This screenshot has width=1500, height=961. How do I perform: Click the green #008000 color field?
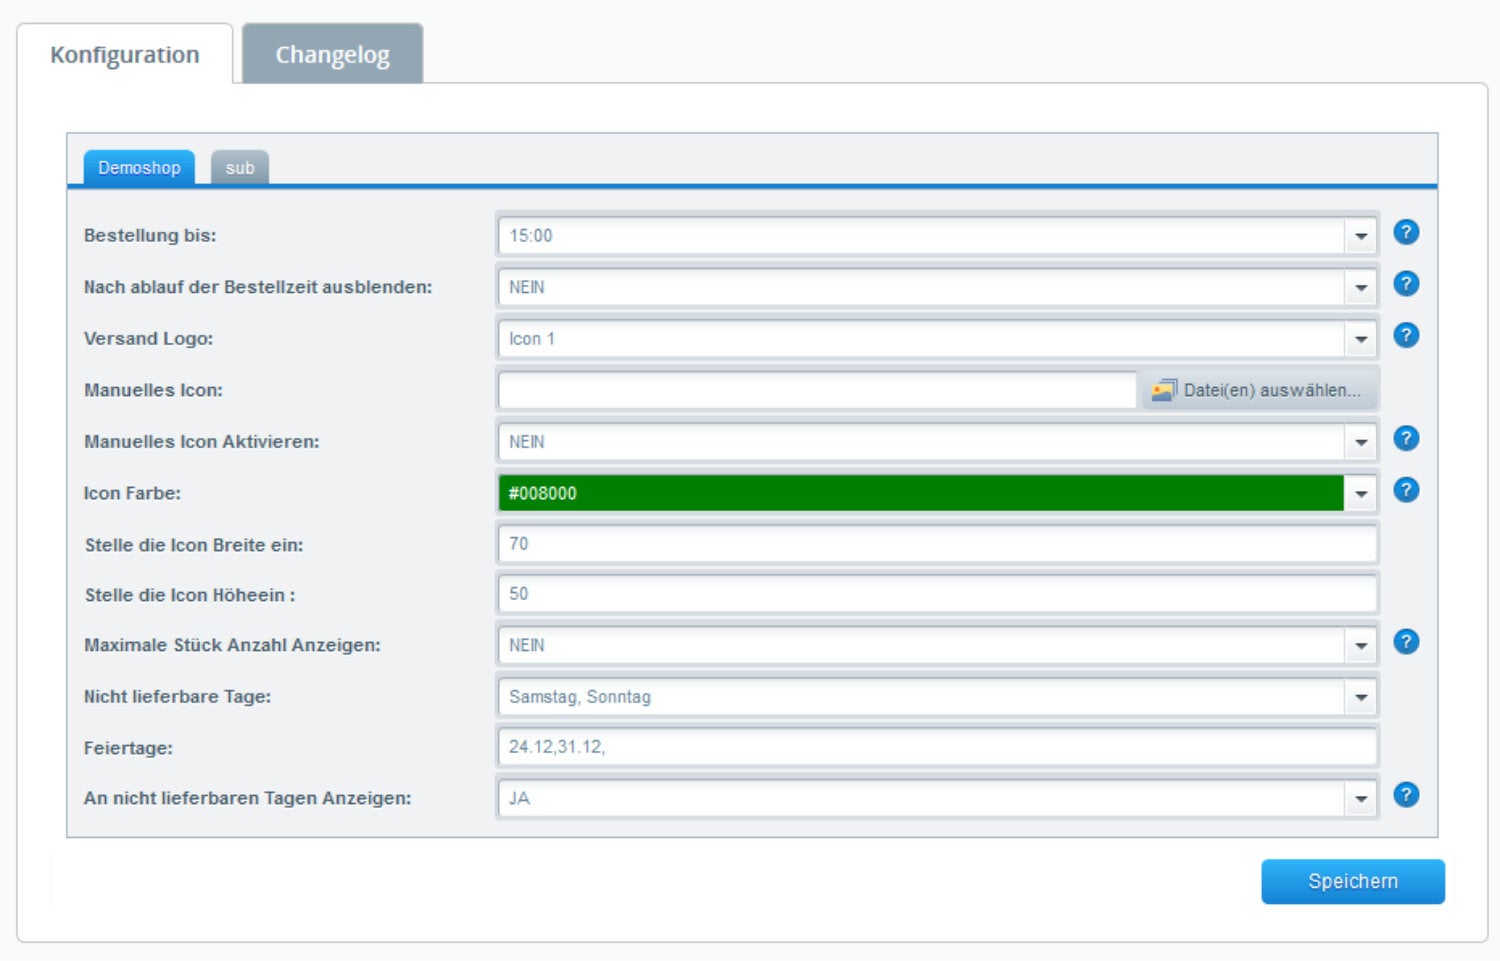click(921, 493)
